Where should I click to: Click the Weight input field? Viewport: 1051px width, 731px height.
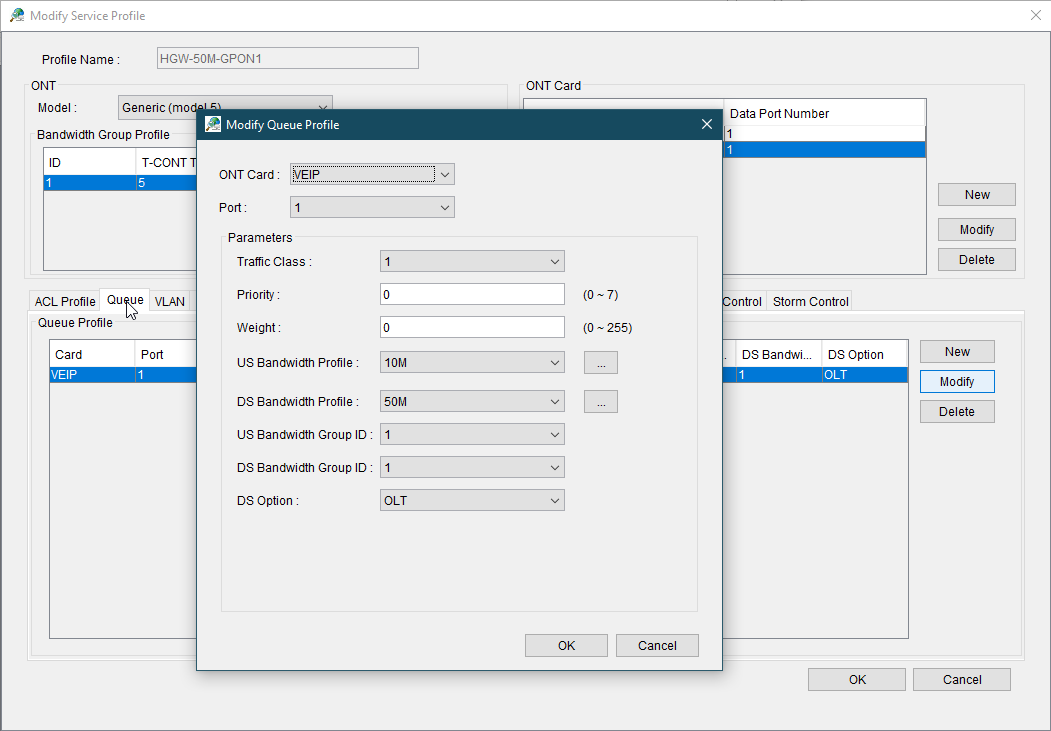tap(472, 328)
